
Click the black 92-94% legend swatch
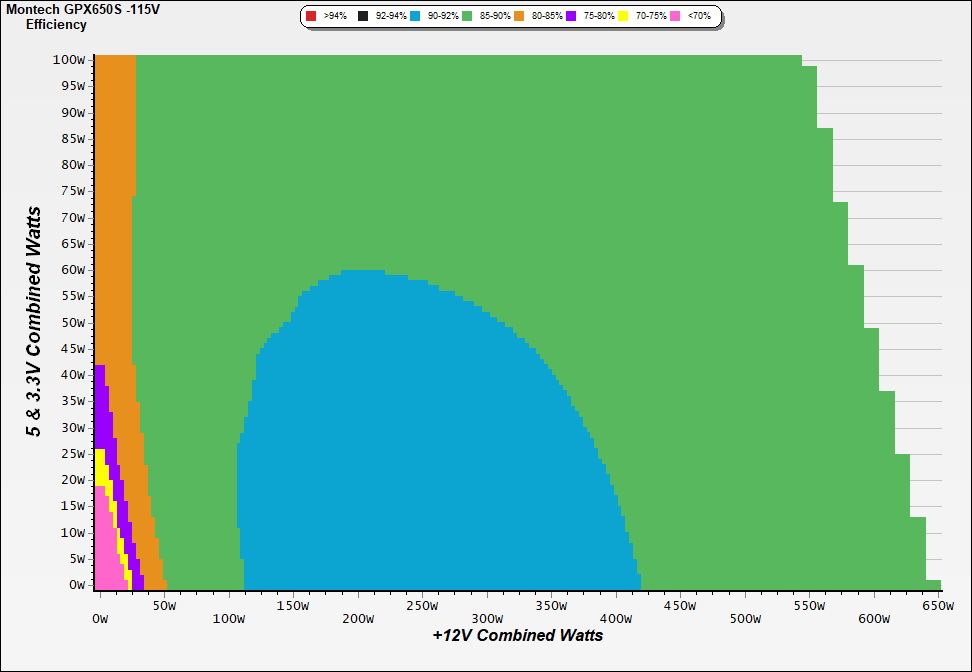363,17
